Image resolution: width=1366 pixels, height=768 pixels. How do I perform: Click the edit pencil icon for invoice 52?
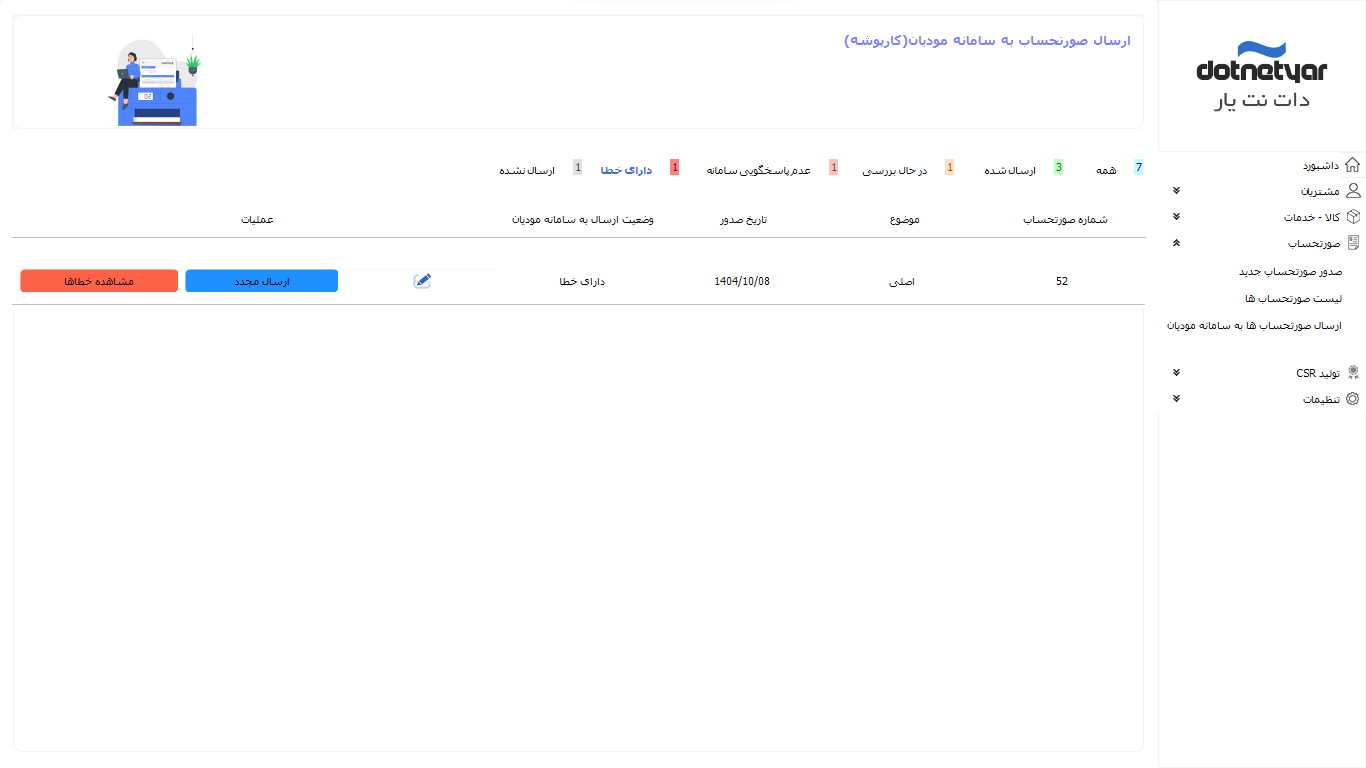pos(422,281)
